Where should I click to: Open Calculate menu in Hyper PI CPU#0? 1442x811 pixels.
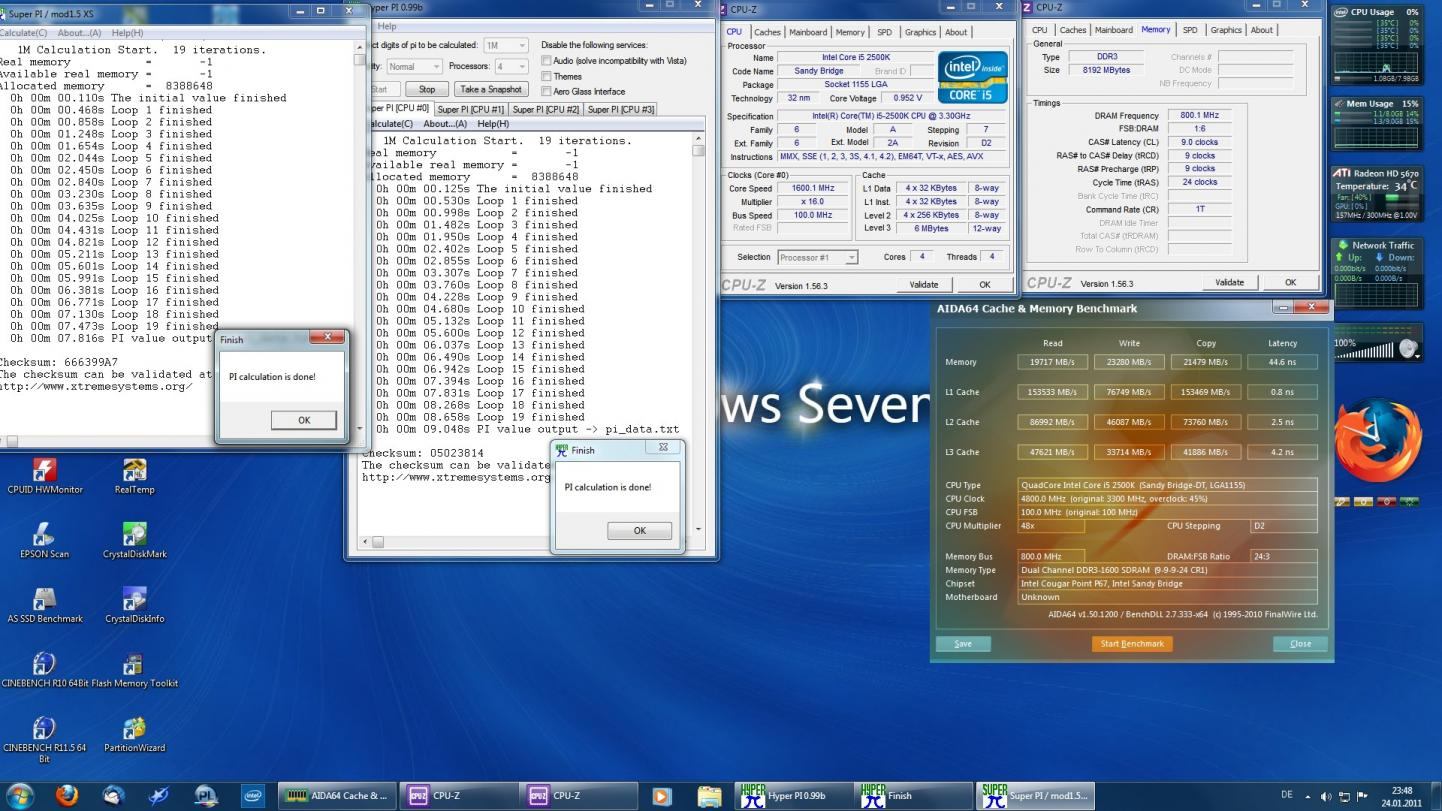(390, 124)
